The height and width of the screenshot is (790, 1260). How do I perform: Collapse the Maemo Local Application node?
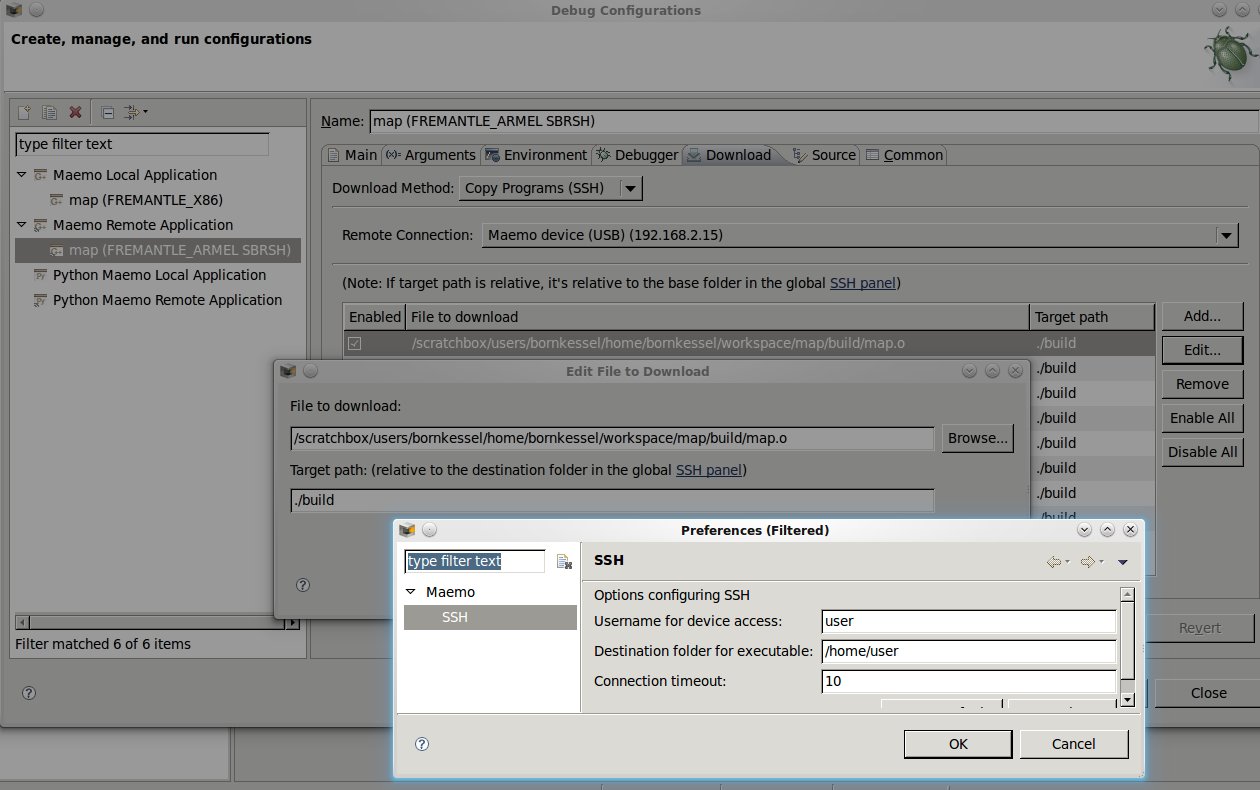pyautogui.click(x=22, y=175)
